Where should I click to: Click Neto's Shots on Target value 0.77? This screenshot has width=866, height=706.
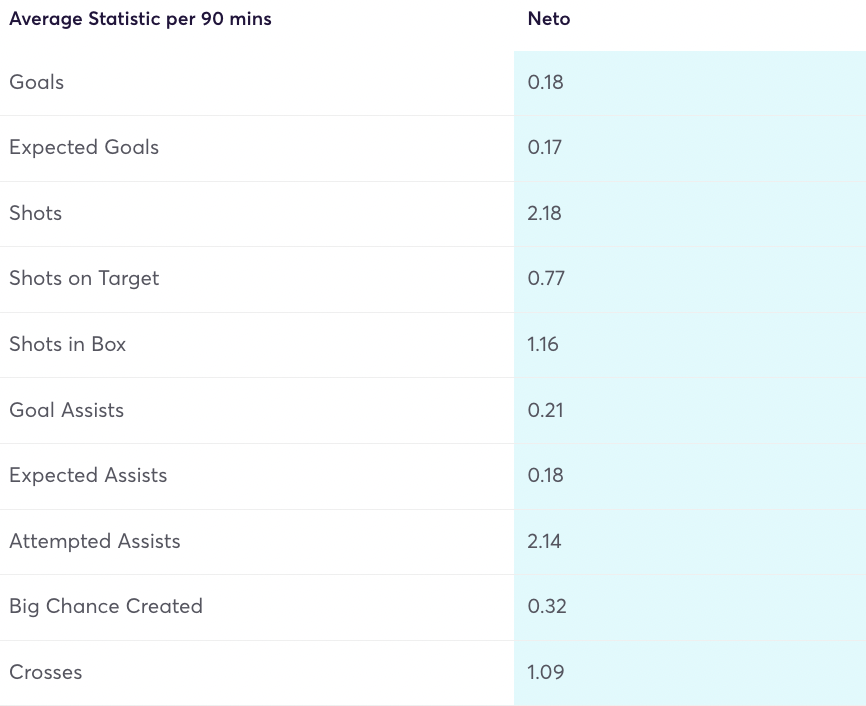coord(546,278)
